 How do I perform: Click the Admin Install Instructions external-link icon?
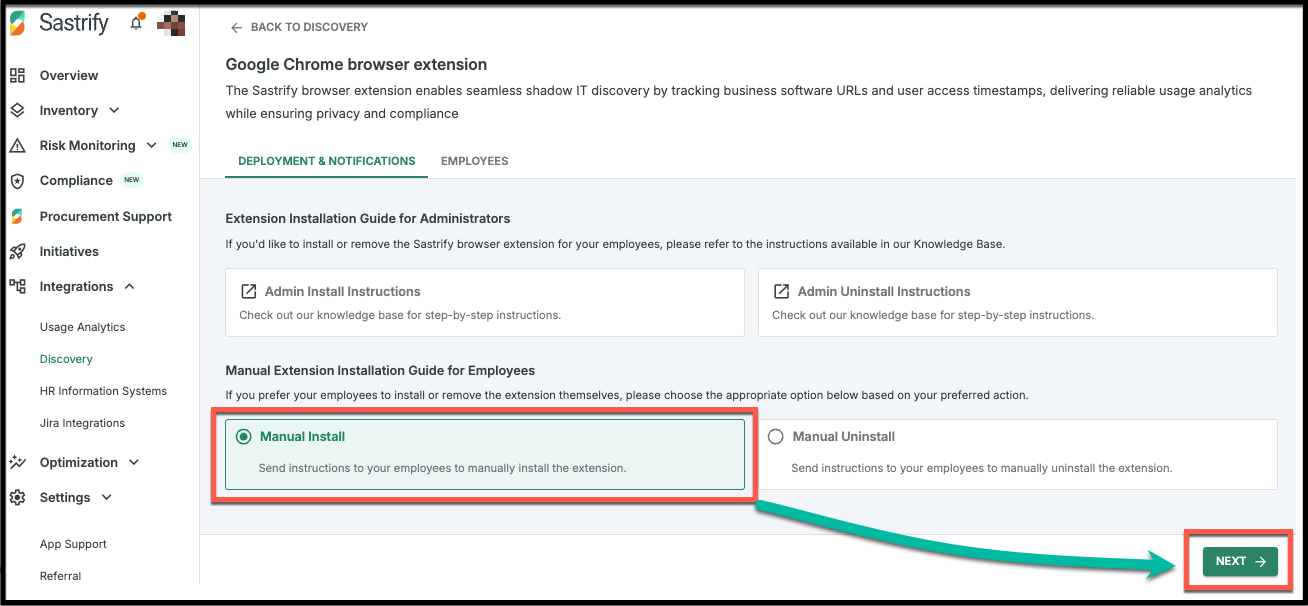click(249, 292)
